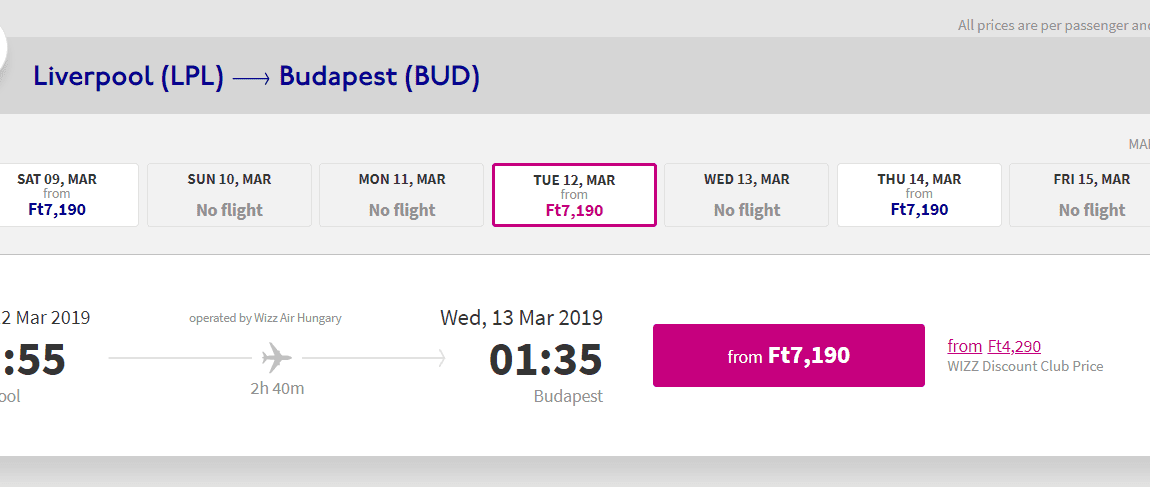This screenshot has width=1150, height=487.
Task: Select the WED 13, MAR date tab
Action: [747, 195]
